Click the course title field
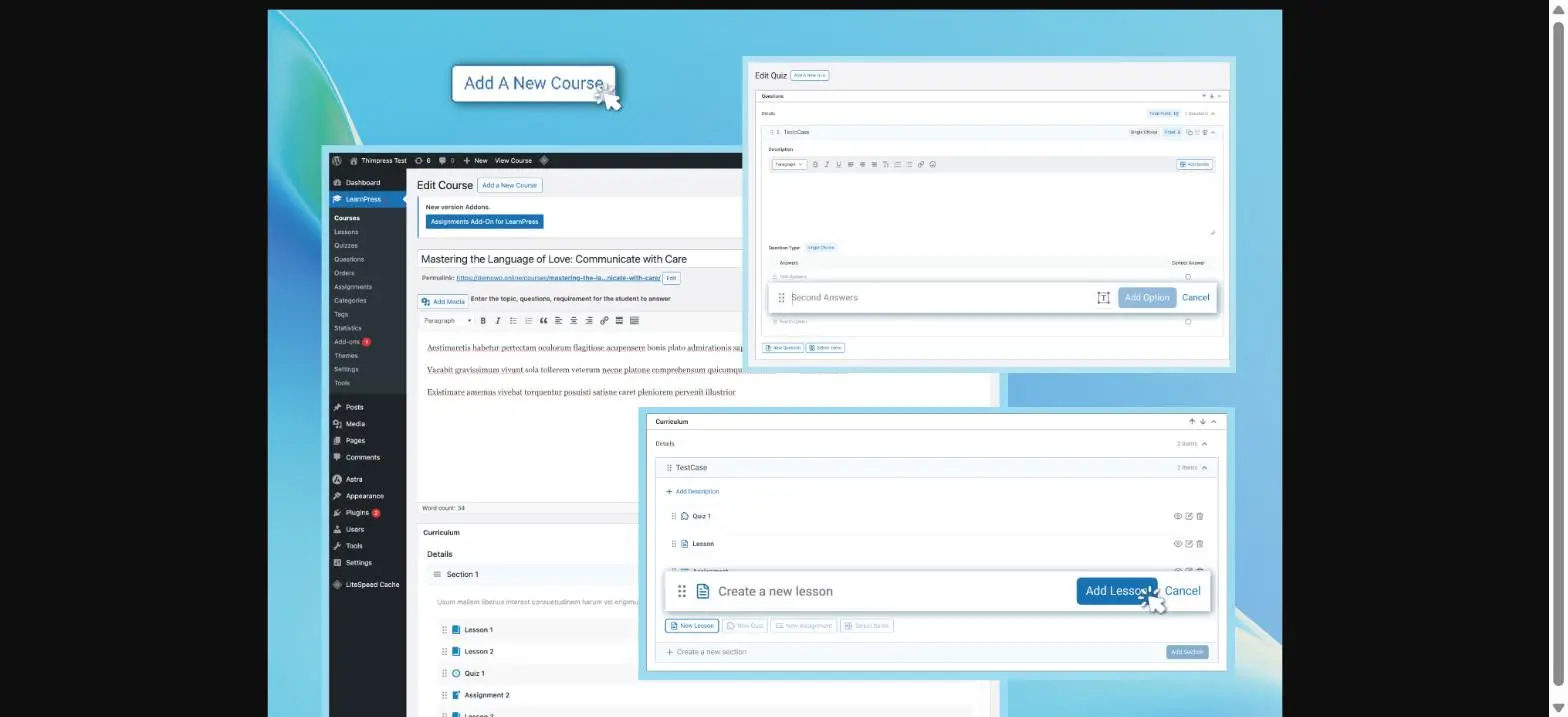This screenshot has height=717, width=1568. coord(580,259)
